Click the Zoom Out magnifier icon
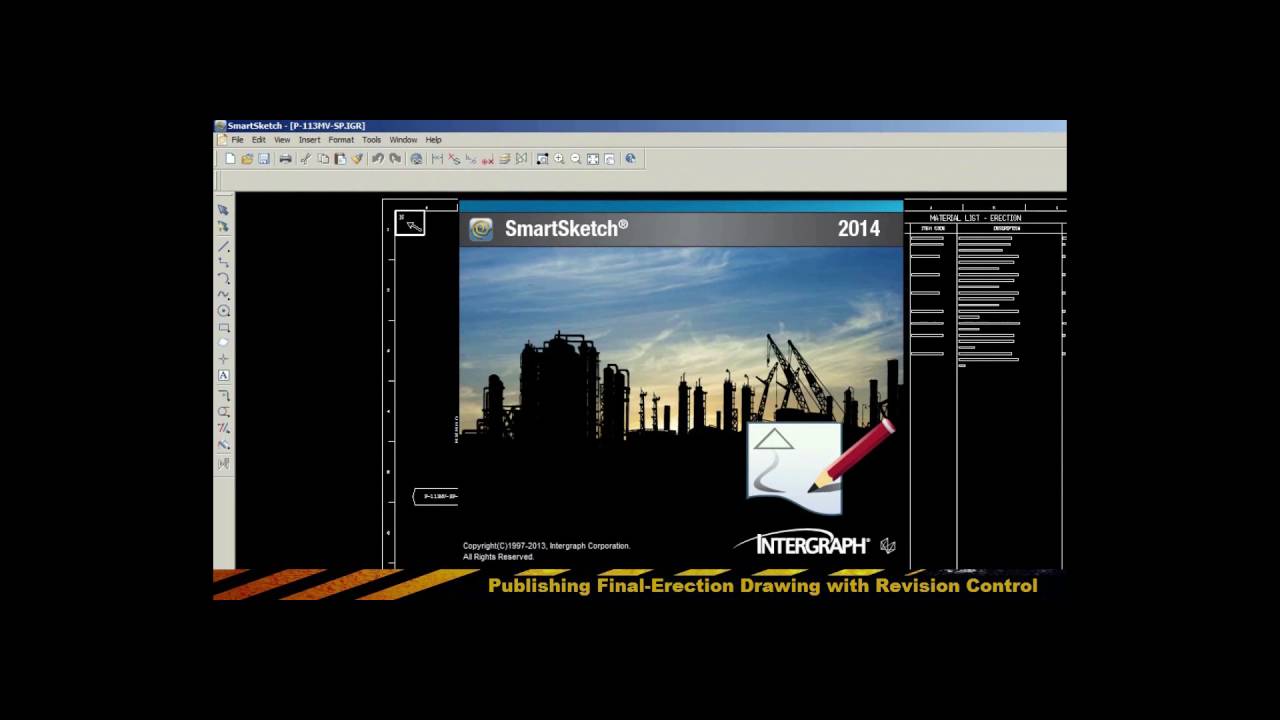This screenshot has width=1280, height=720. (576, 159)
